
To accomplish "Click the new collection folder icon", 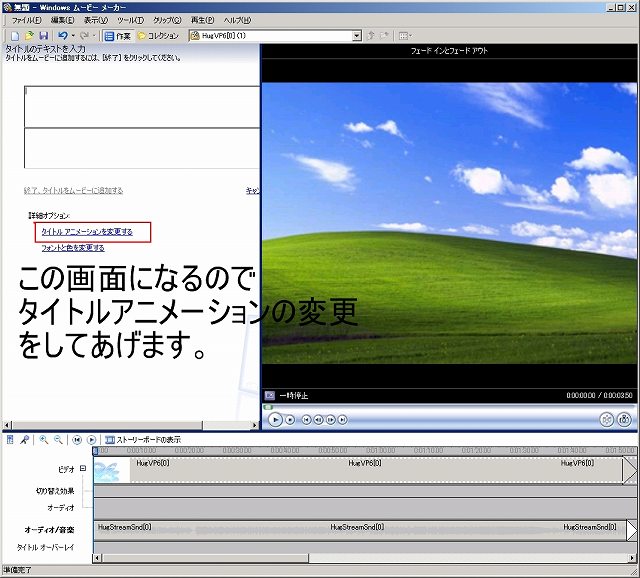I will (384, 36).
